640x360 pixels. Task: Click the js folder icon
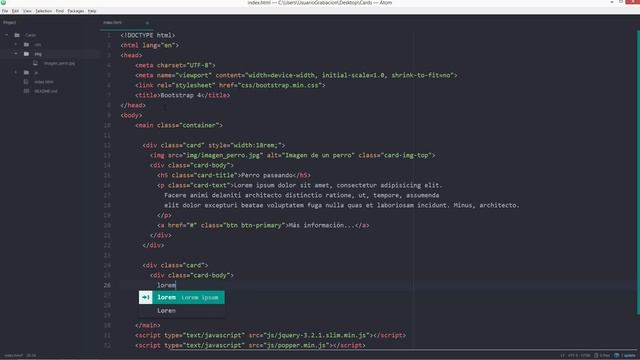[x=27, y=73]
